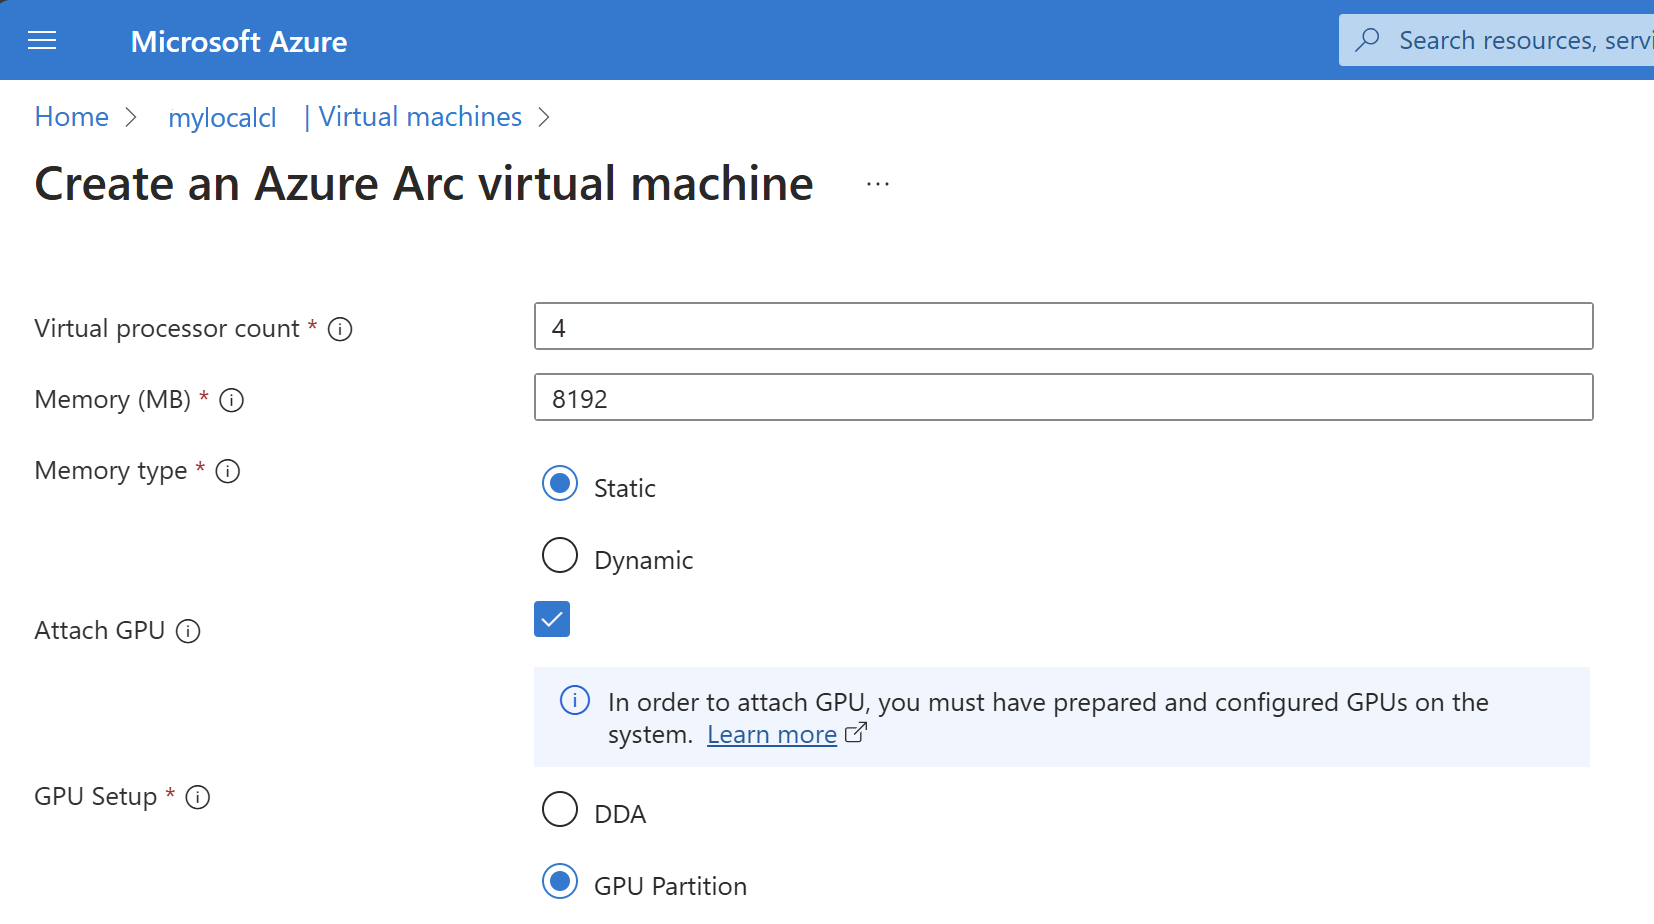Show info tooltip for Memory (MB)
Viewport: 1654px width, 924px height.
click(x=232, y=400)
